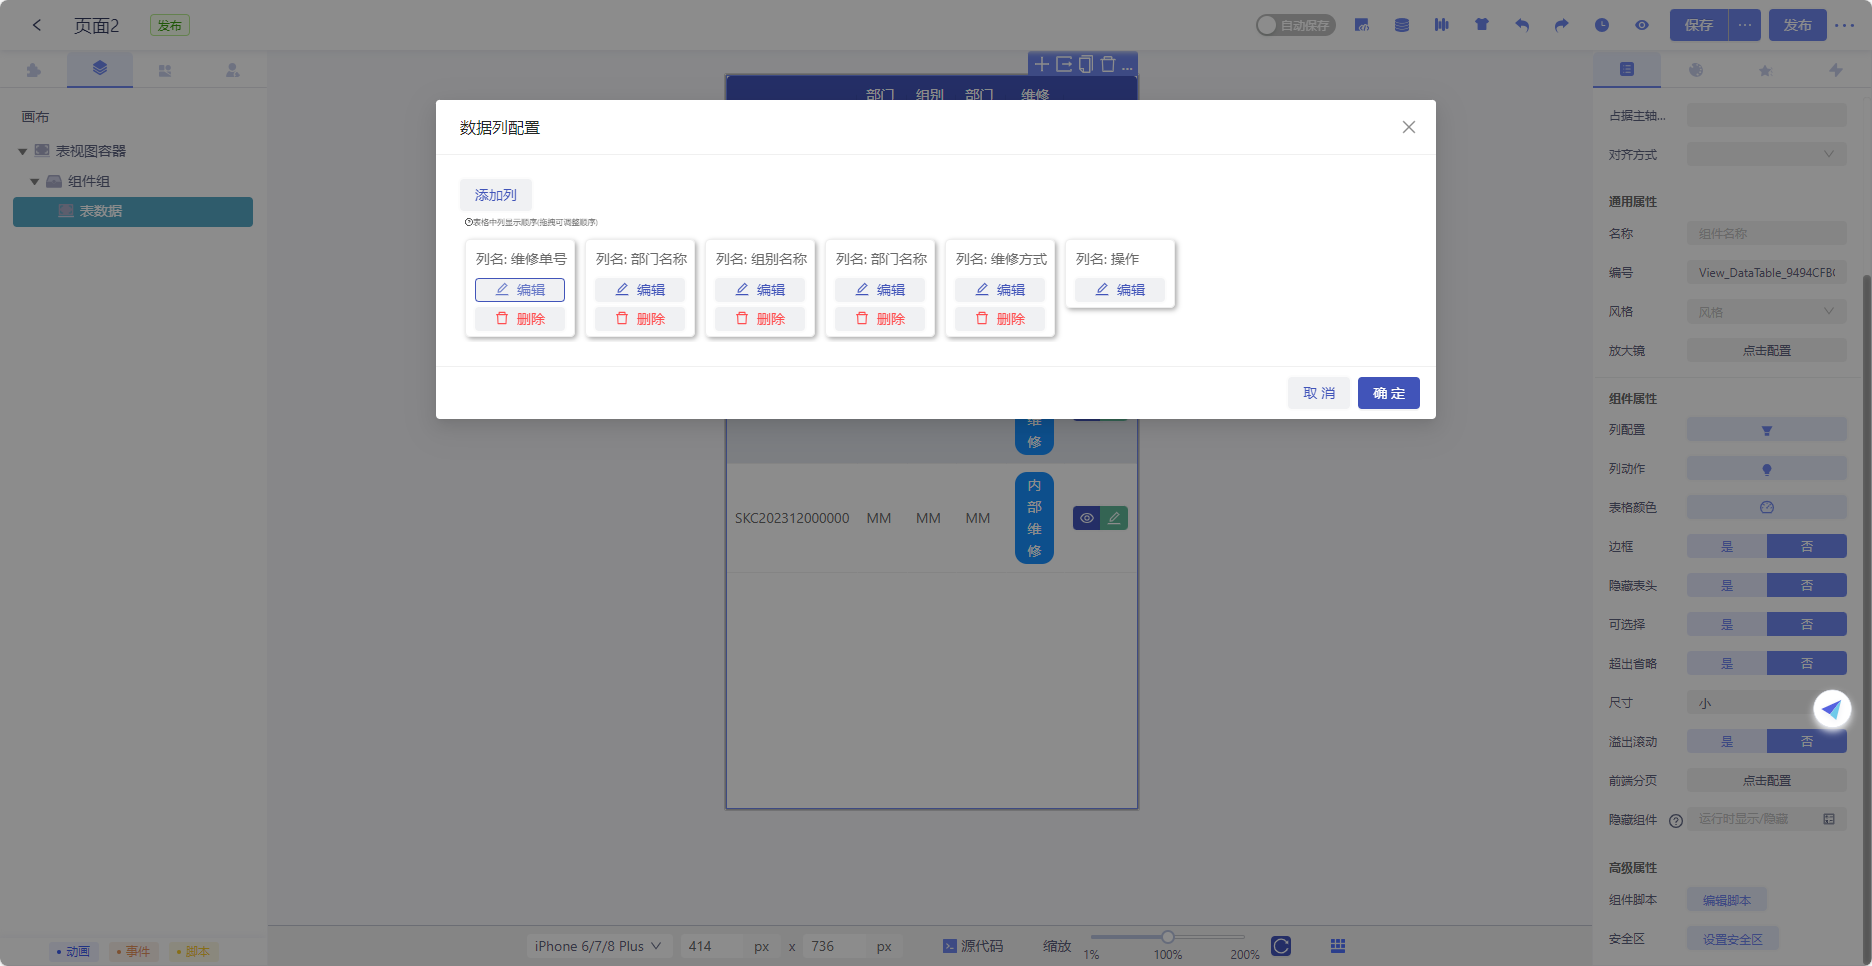This screenshot has height=966, width=1872.
Task: Set 隐藏表头 to 否
Action: [1807, 586]
